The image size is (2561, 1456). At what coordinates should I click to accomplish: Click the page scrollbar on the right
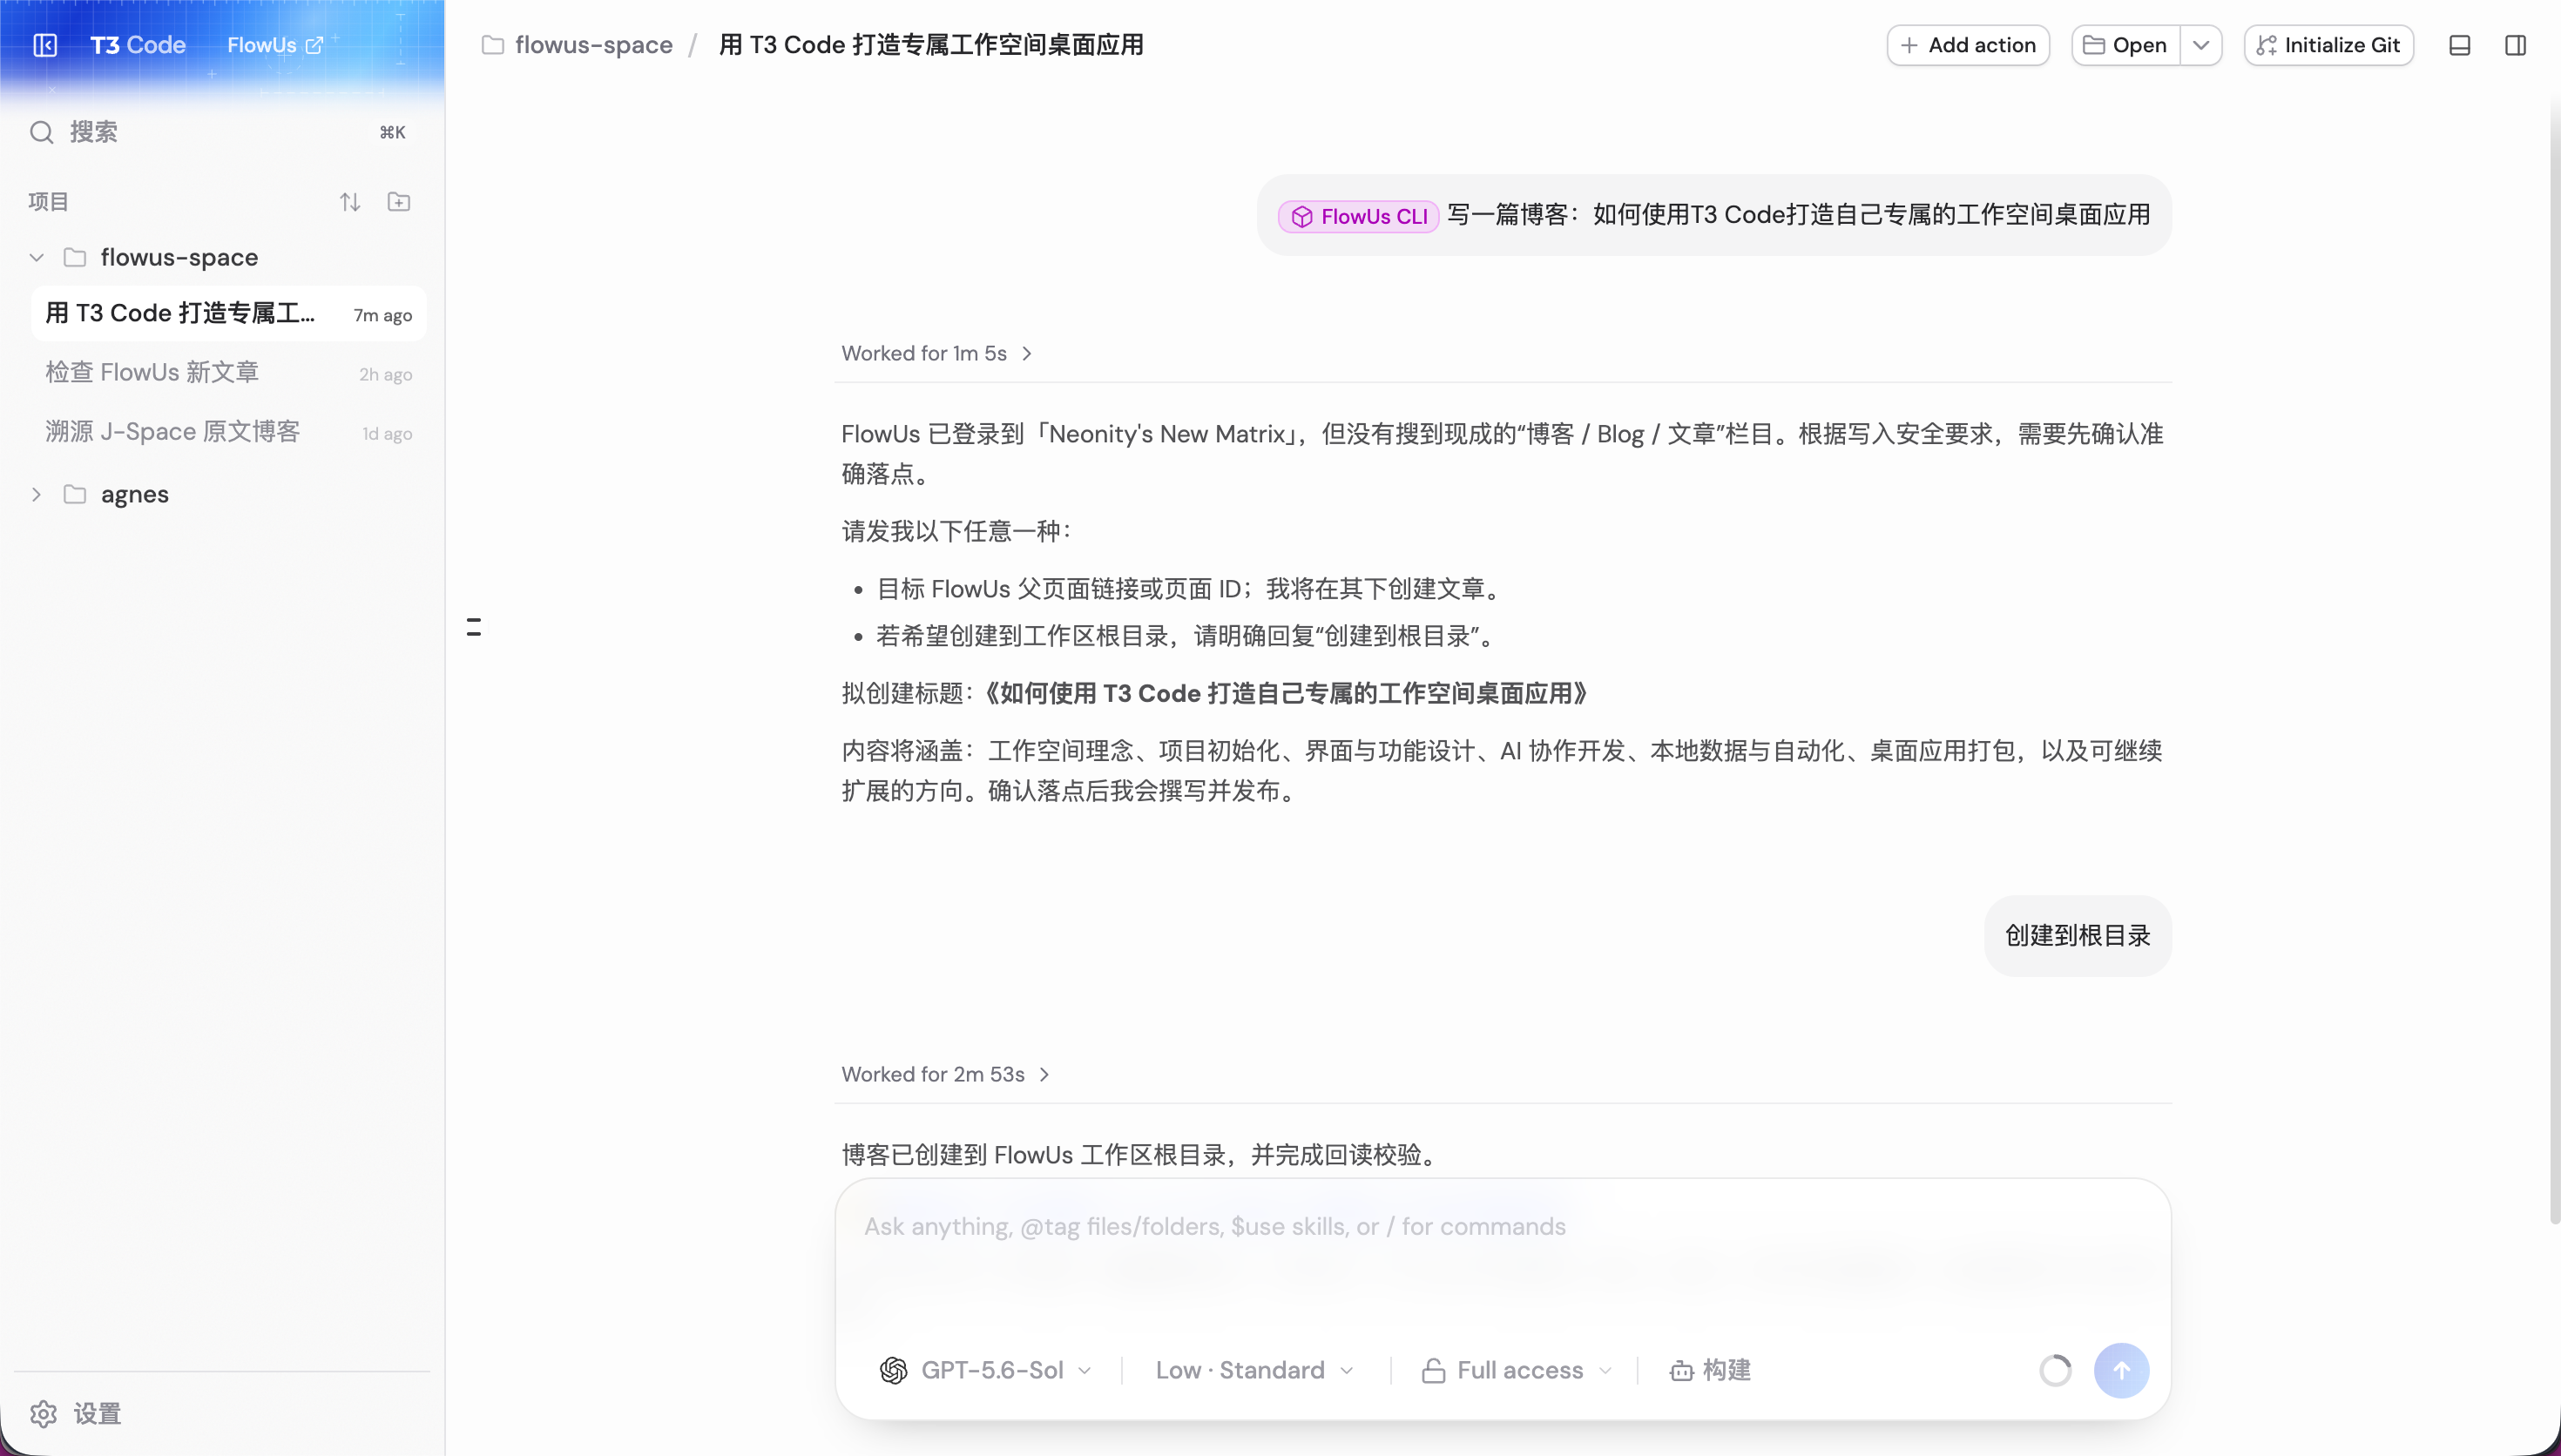point(2554,660)
